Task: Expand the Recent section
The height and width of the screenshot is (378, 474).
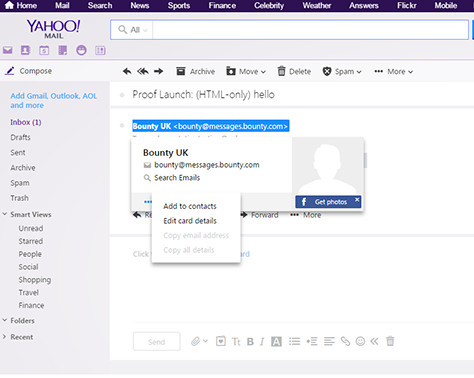Action: pos(5,337)
